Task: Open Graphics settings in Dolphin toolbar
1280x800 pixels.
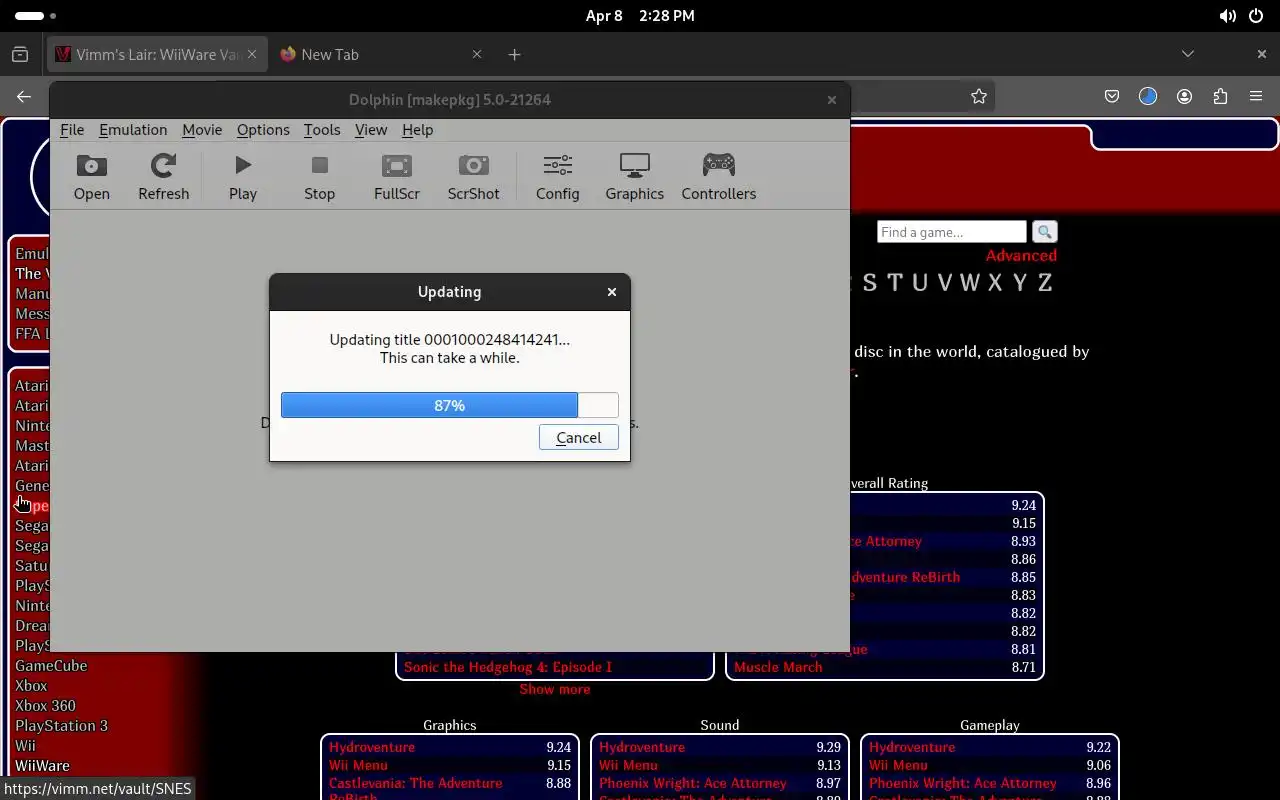Action: tap(635, 177)
